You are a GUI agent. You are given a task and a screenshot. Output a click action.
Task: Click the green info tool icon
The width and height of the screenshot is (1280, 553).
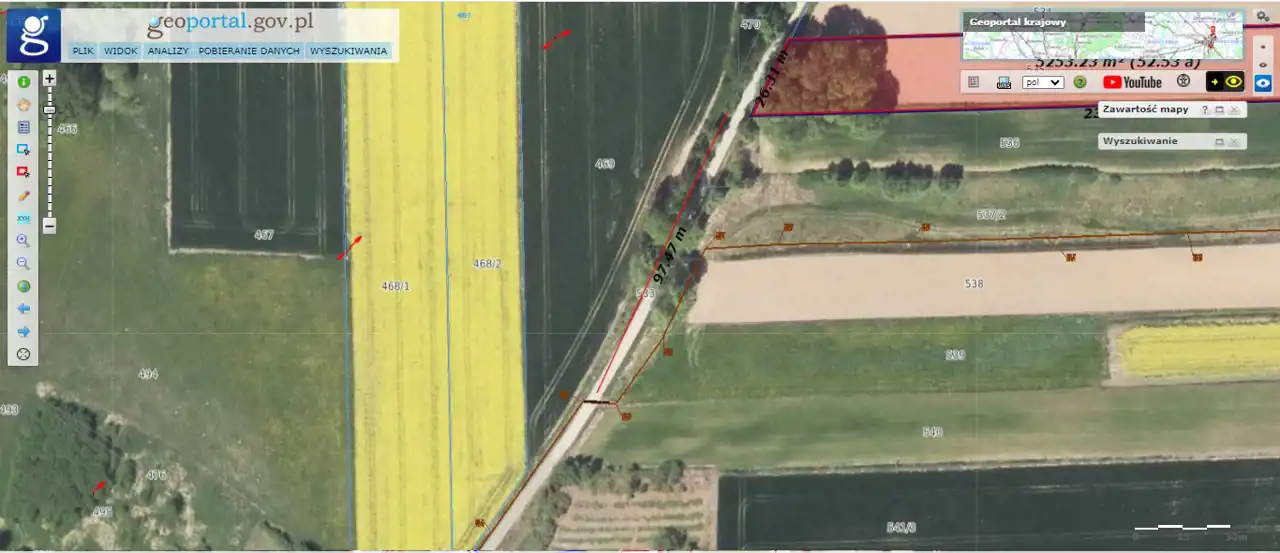(x=23, y=81)
